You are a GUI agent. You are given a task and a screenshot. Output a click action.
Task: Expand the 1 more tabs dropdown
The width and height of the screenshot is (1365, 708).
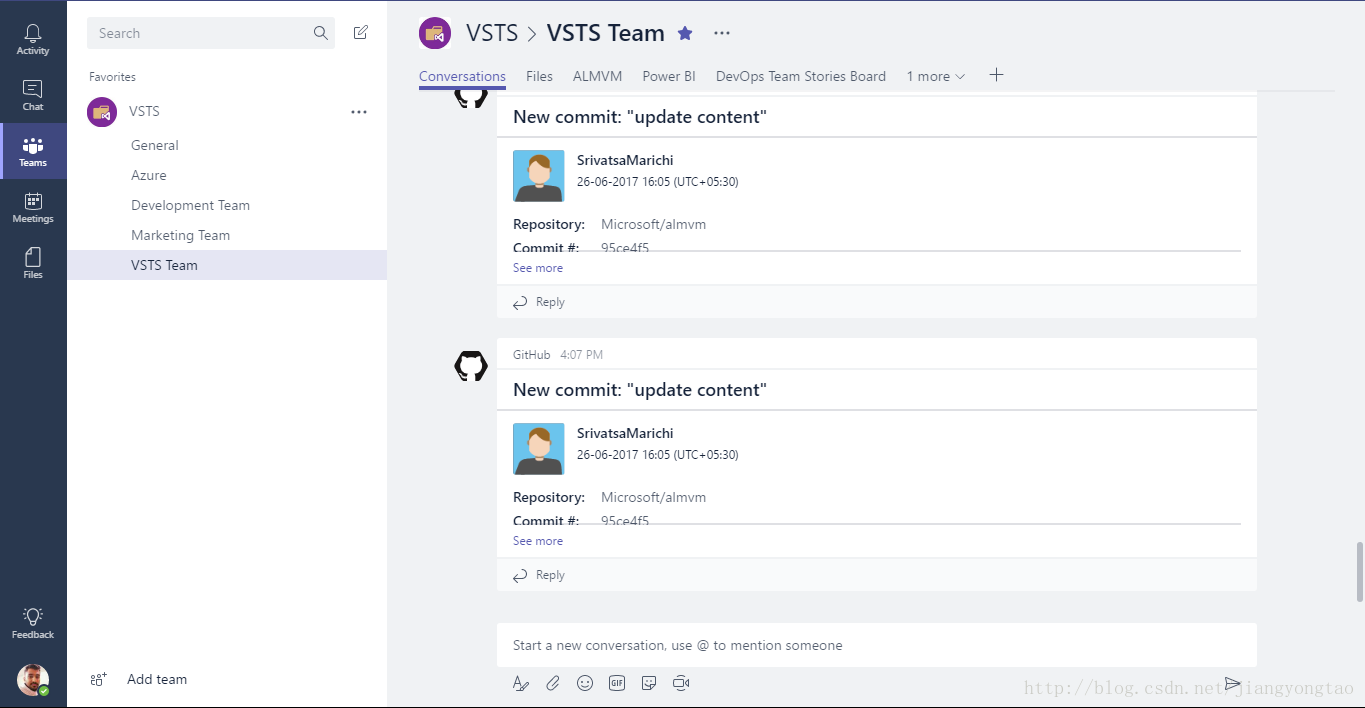point(935,76)
